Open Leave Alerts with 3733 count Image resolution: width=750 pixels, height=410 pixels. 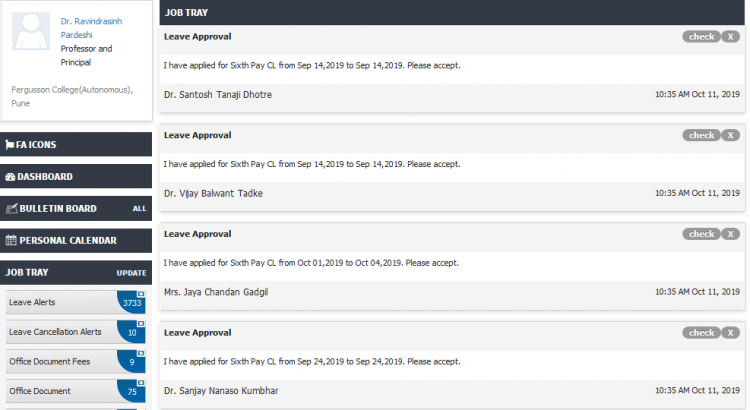click(76, 302)
